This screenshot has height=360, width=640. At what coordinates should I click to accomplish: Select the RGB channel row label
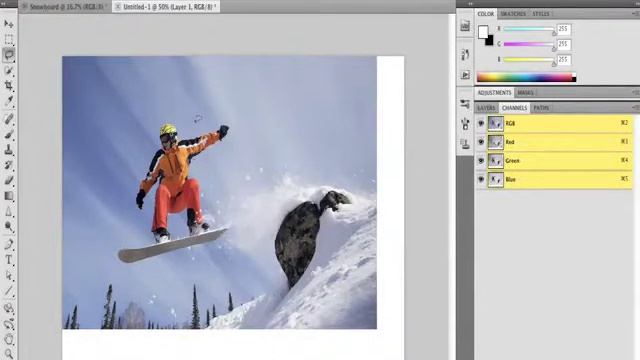tap(510, 123)
